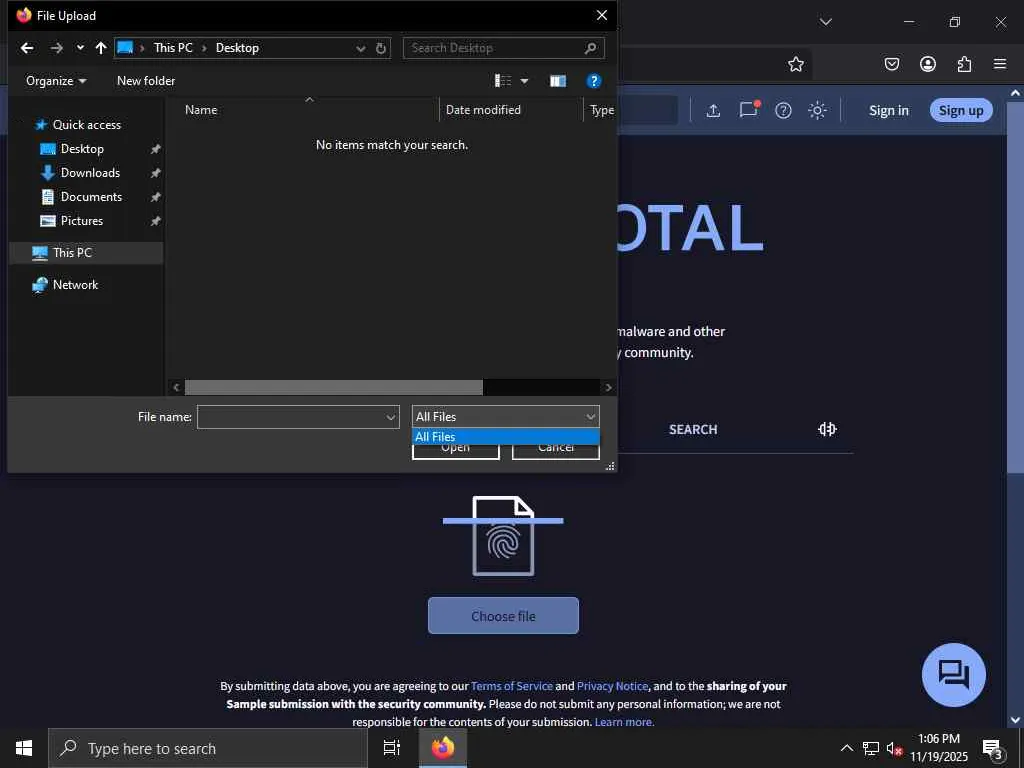The width and height of the screenshot is (1024, 768).
Task: Click the left arrow of horizontal scrollbar
Action: [x=176, y=387]
